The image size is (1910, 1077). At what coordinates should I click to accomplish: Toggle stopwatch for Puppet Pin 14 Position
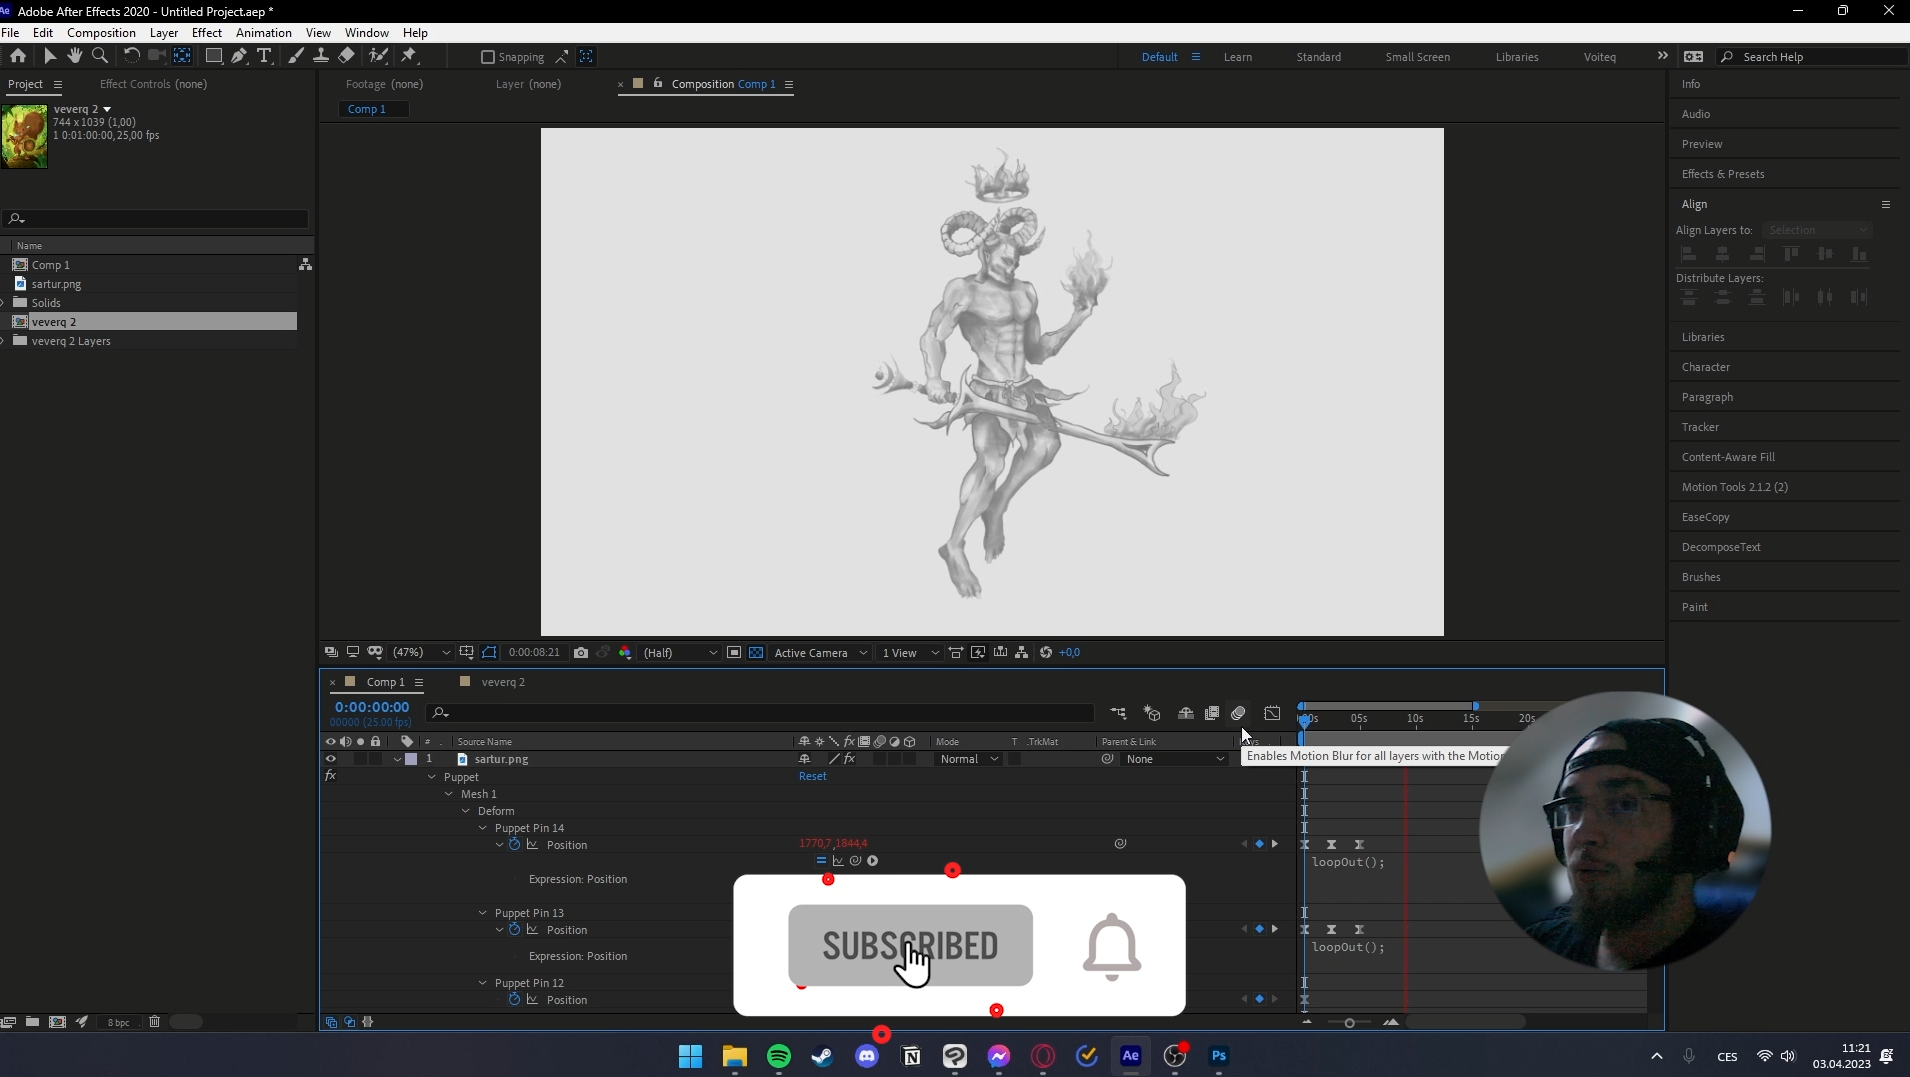point(514,845)
